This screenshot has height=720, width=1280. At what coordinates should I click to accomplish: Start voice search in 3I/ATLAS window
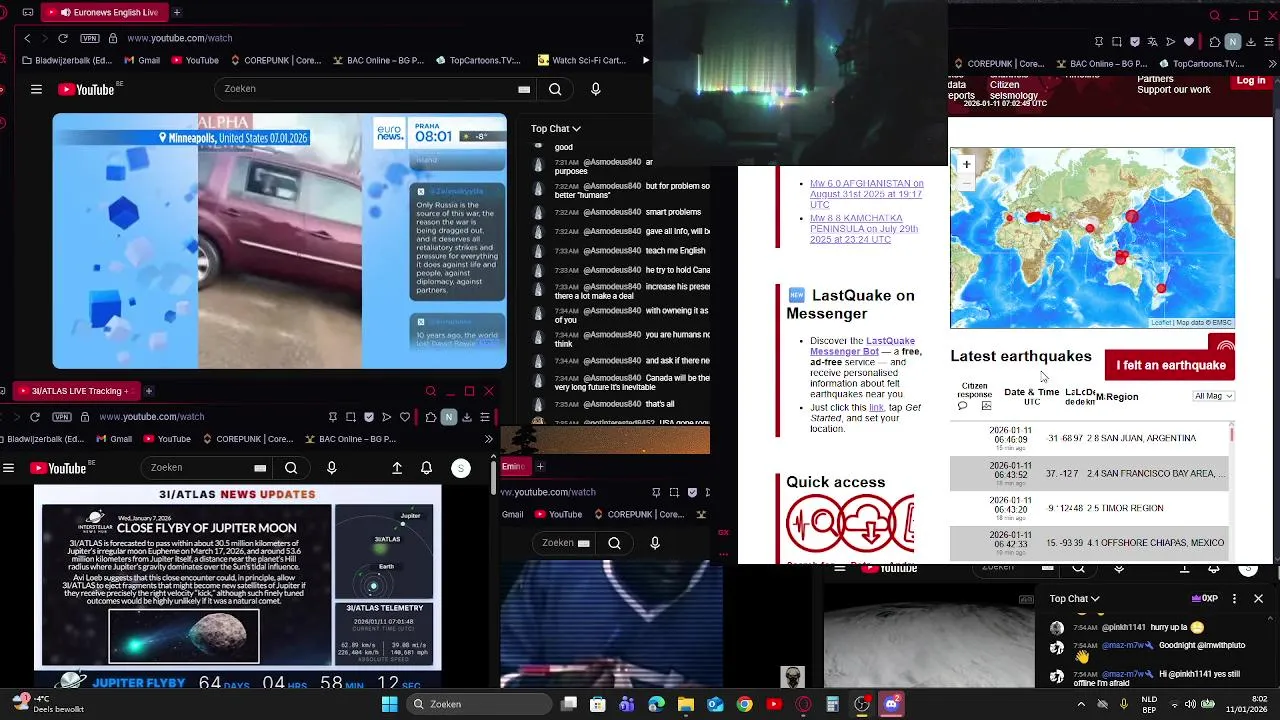[x=332, y=468]
